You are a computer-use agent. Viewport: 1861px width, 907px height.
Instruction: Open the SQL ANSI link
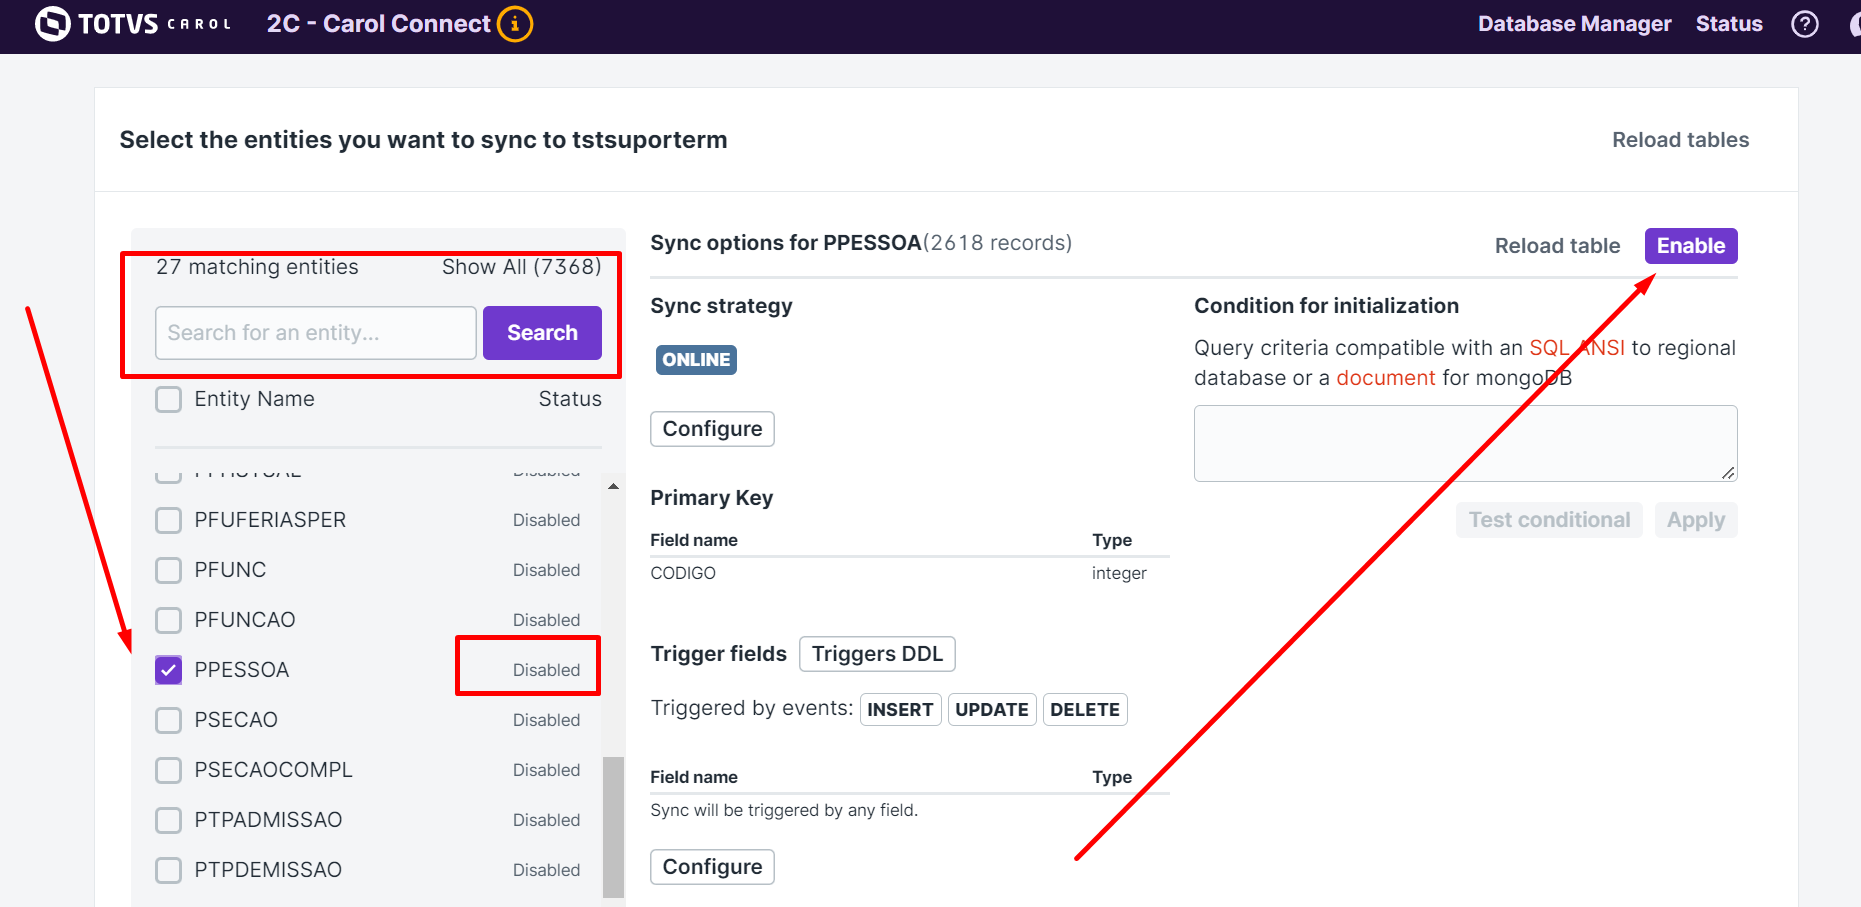click(1576, 347)
